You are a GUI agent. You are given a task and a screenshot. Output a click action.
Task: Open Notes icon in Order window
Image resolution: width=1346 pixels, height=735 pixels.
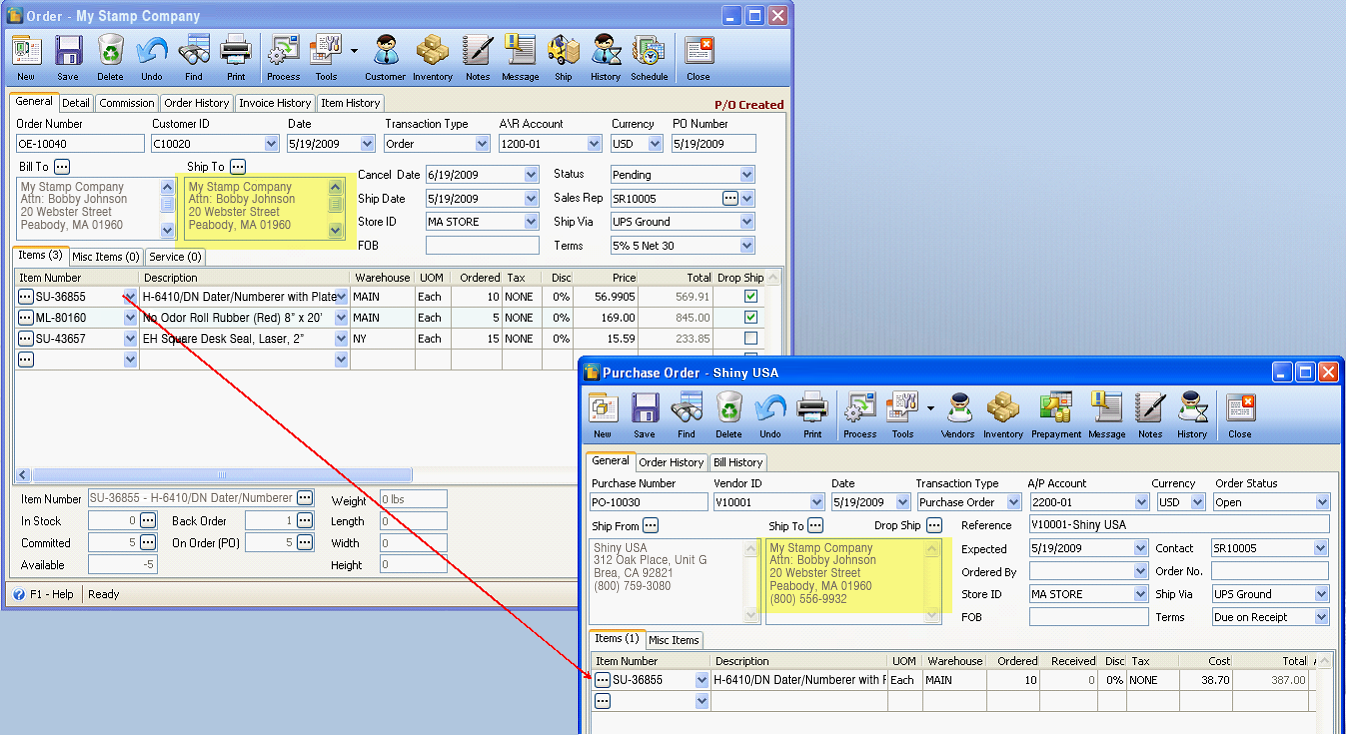coord(478,50)
